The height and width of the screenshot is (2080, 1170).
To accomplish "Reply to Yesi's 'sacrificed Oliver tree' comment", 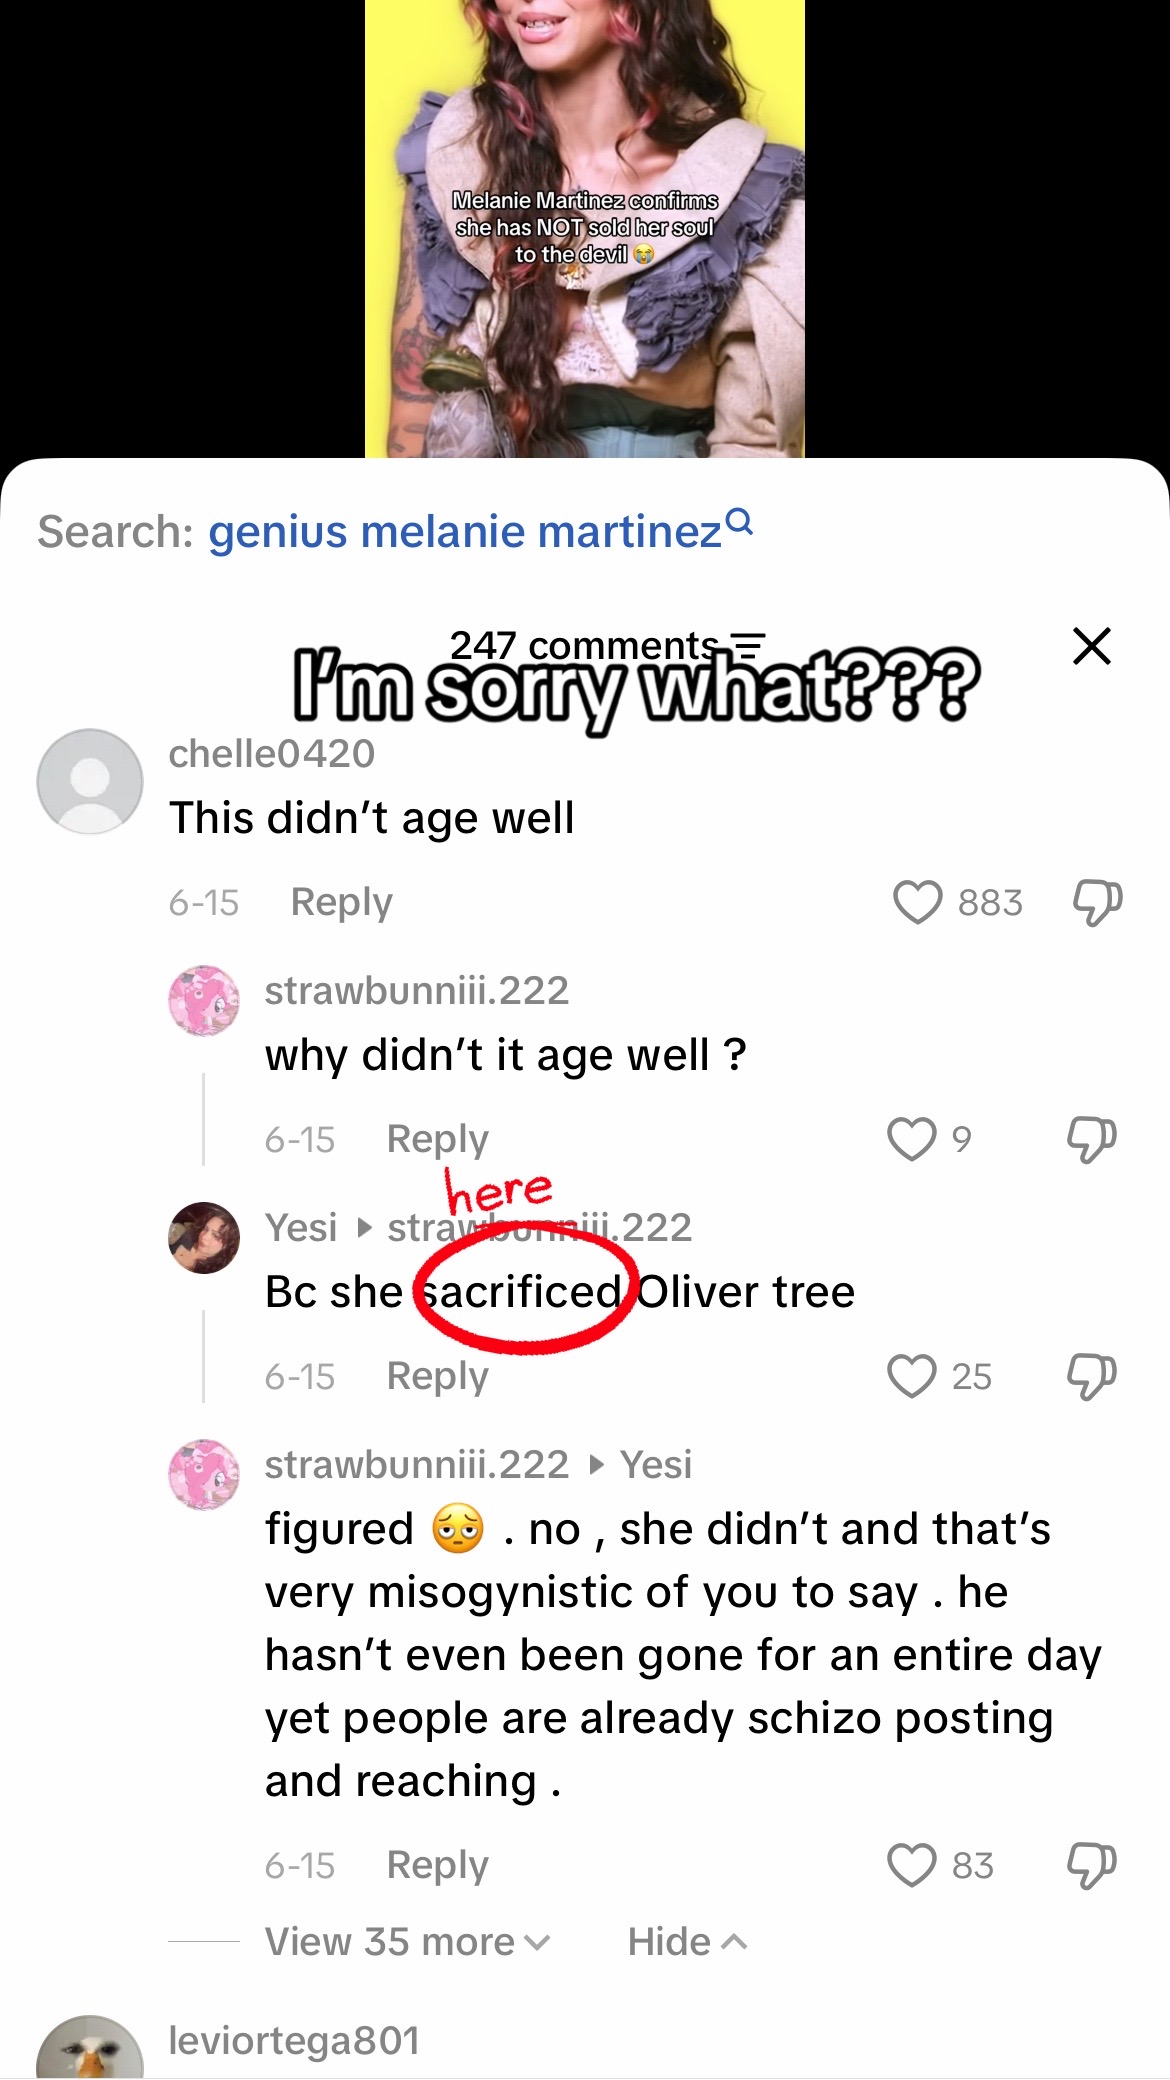I will coord(437,1376).
